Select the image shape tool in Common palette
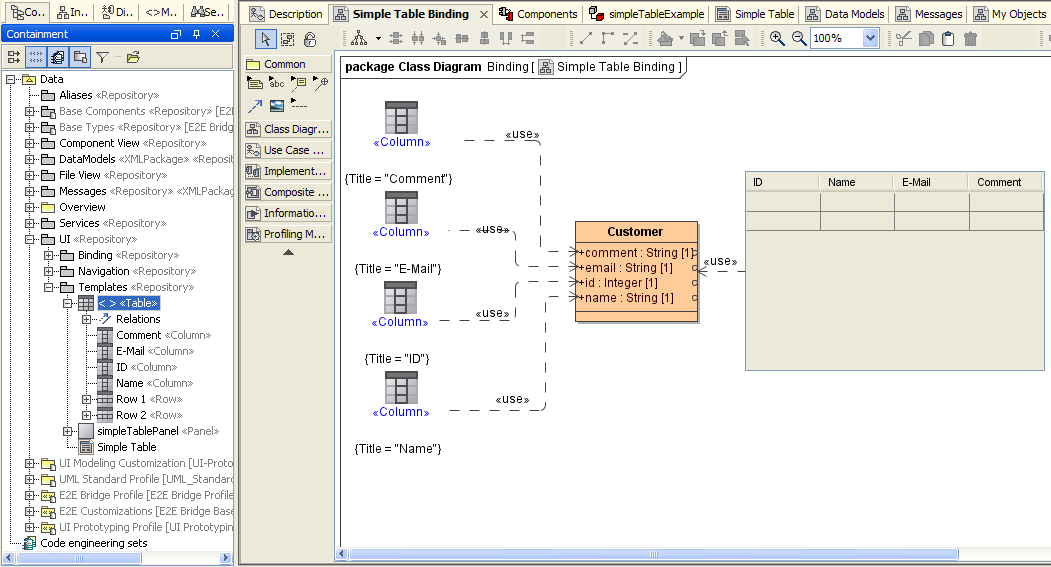Screen dimensions: 1051x567 [x=277, y=105]
